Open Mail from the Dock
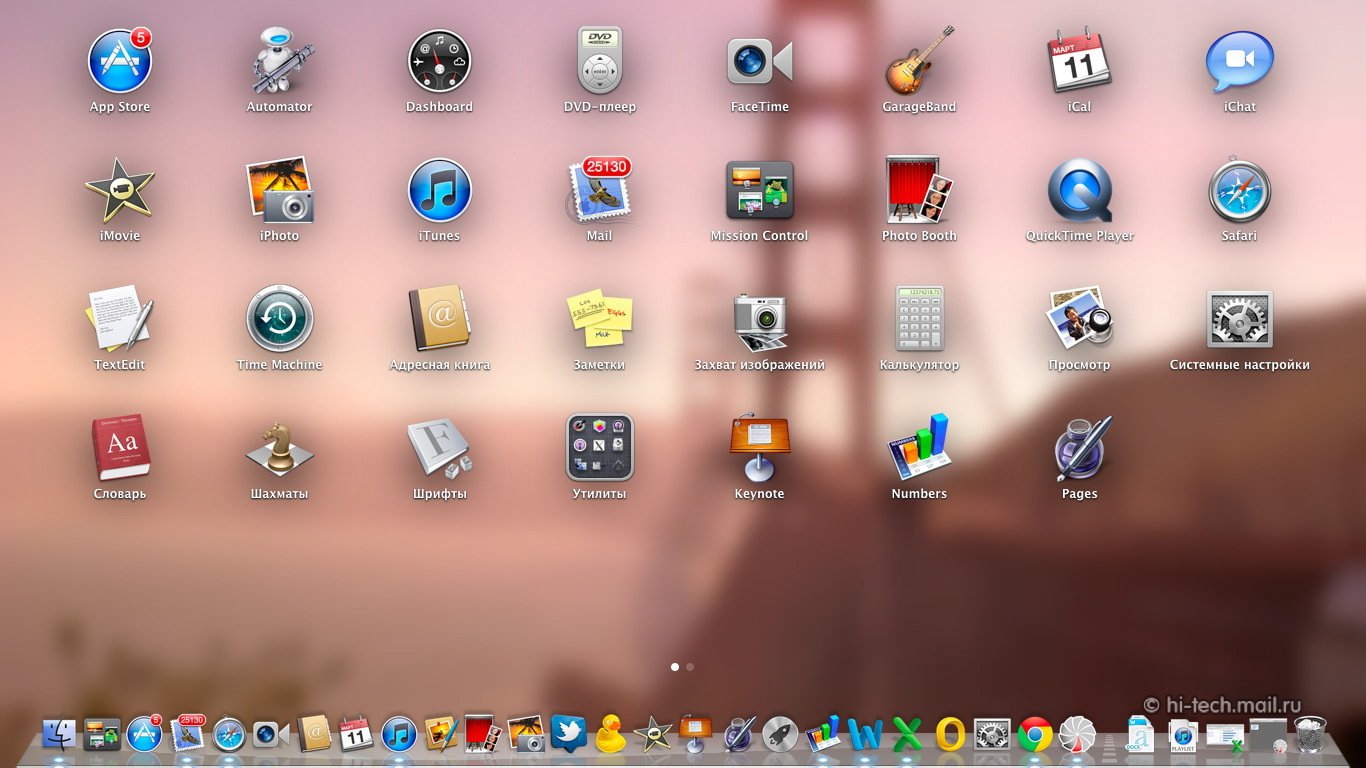The width and height of the screenshot is (1366, 768). tap(187, 734)
